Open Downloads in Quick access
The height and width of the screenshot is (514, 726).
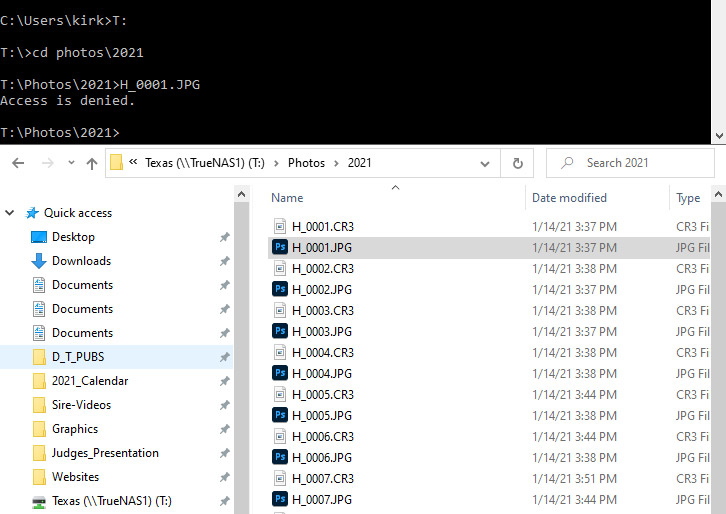coord(81,261)
